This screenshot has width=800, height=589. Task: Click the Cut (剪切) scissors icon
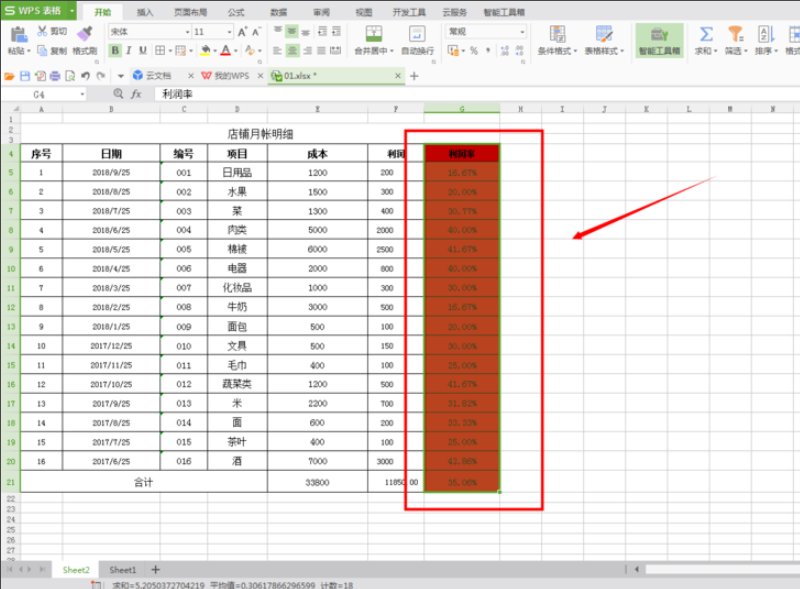coord(43,31)
